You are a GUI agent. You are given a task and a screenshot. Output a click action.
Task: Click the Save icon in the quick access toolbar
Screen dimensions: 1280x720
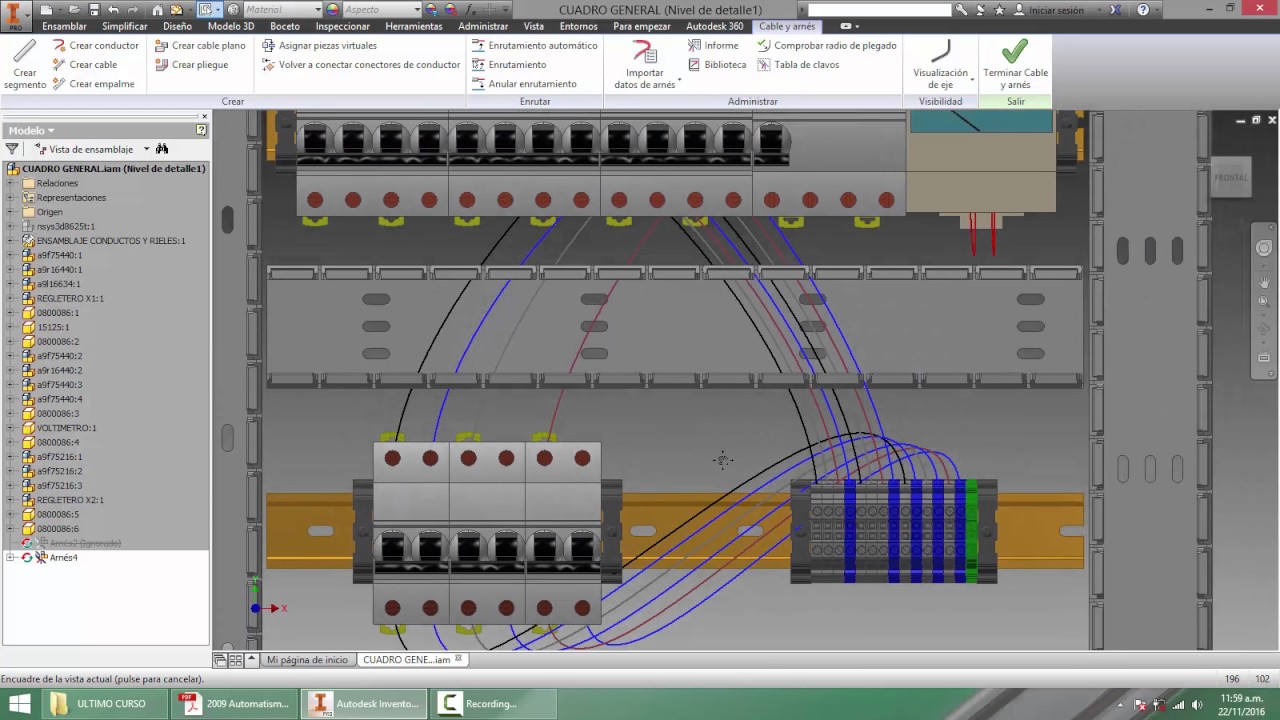pos(93,10)
